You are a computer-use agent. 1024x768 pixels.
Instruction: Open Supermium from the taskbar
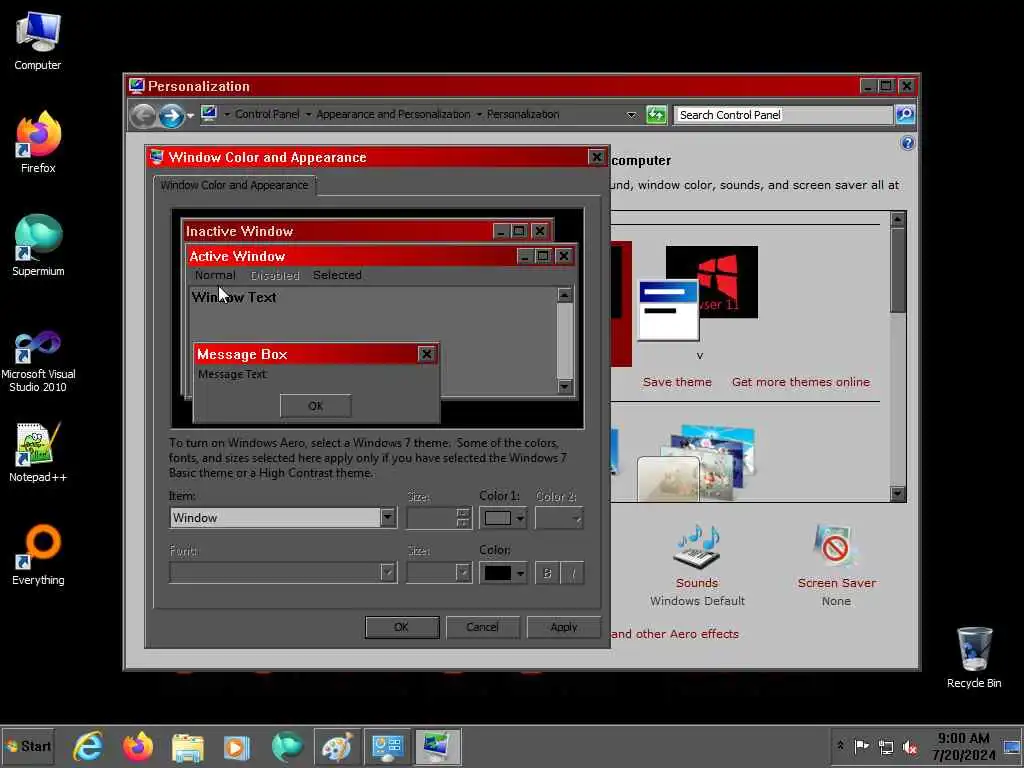click(287, 746)
